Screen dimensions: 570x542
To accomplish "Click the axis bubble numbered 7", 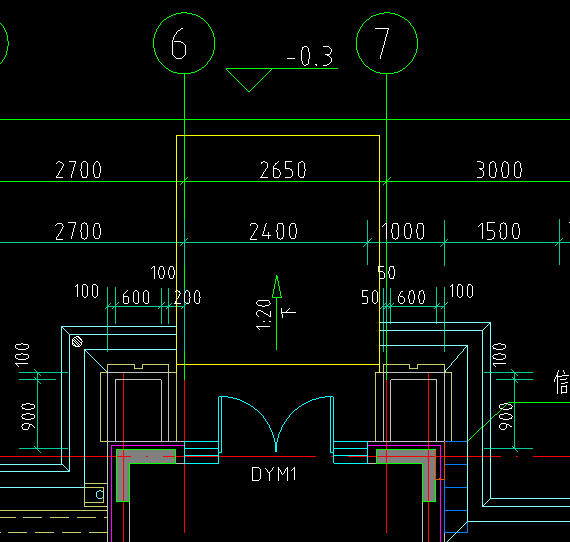I will 387,43.
